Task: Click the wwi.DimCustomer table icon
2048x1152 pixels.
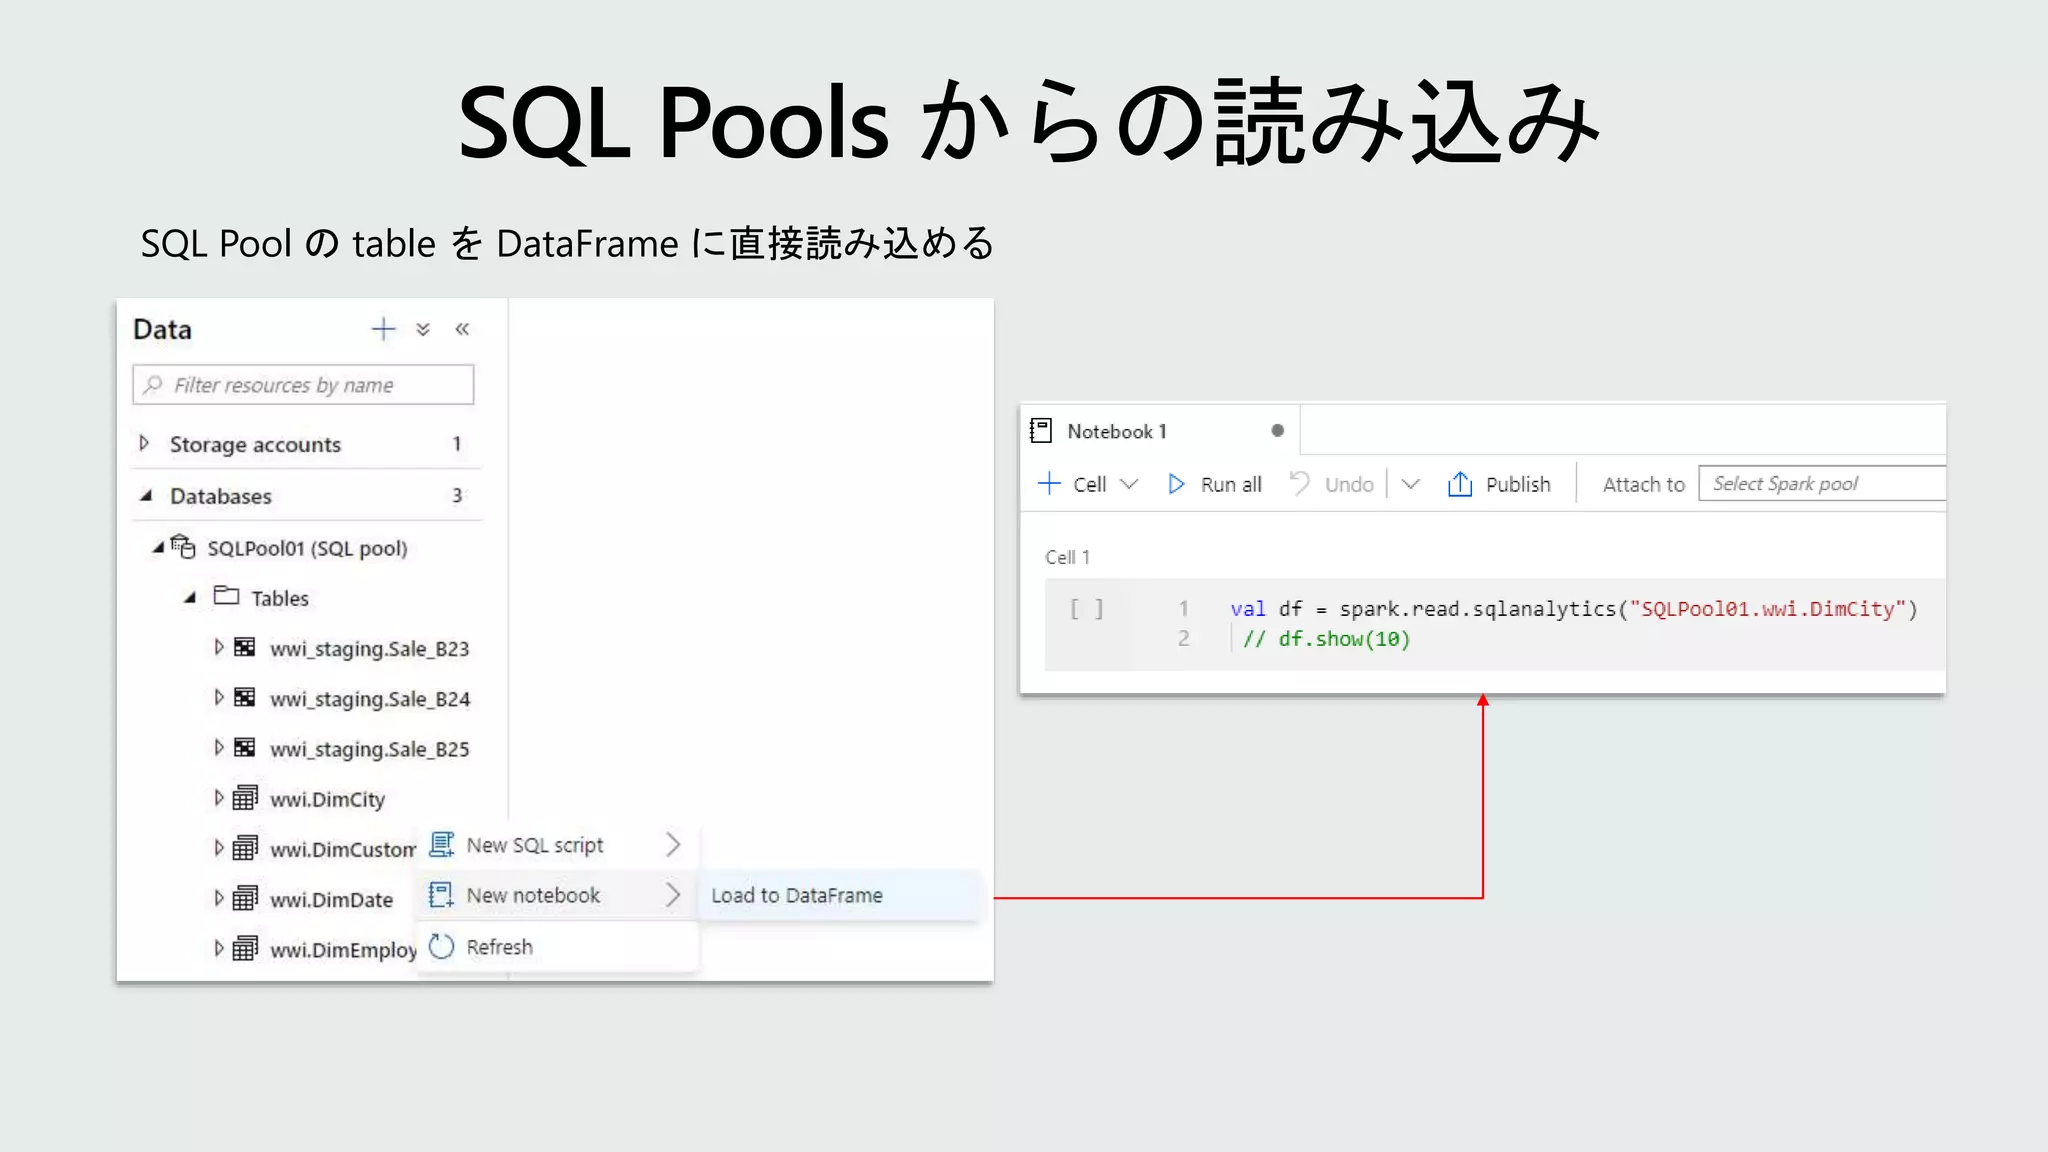Action: tap(245, 848)
